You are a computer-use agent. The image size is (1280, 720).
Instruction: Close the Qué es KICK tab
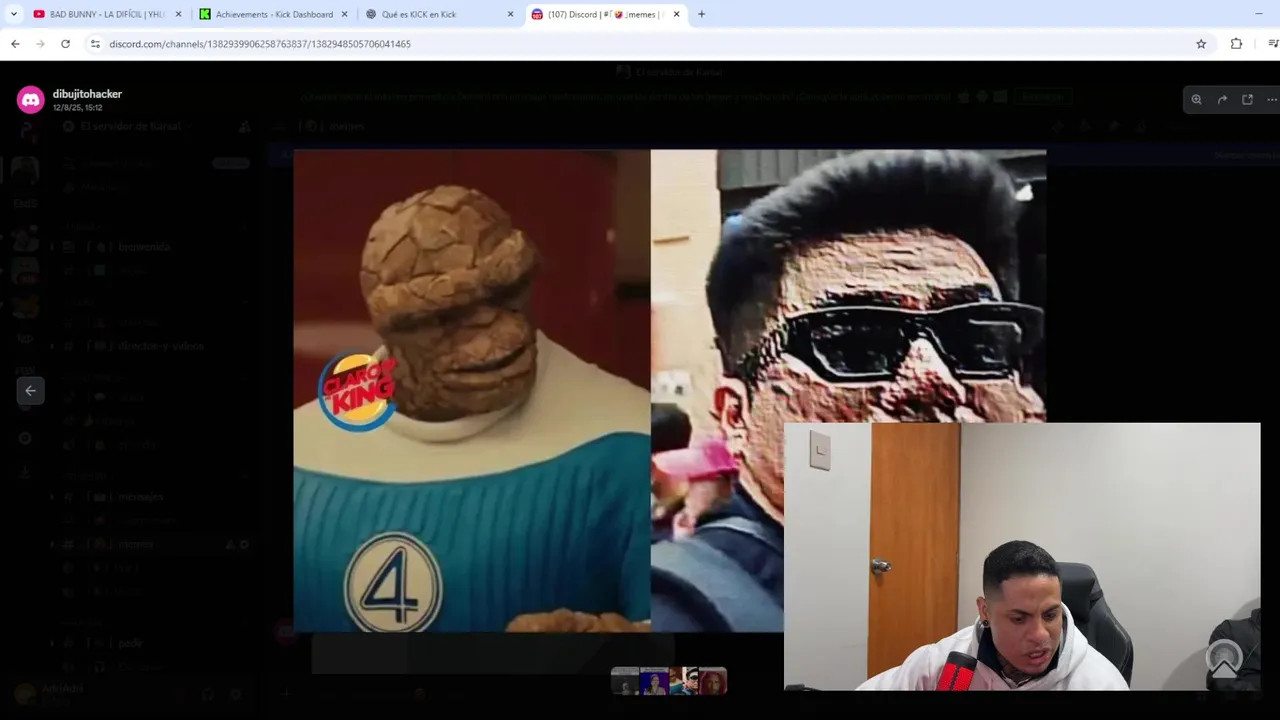tap(510, 14)
